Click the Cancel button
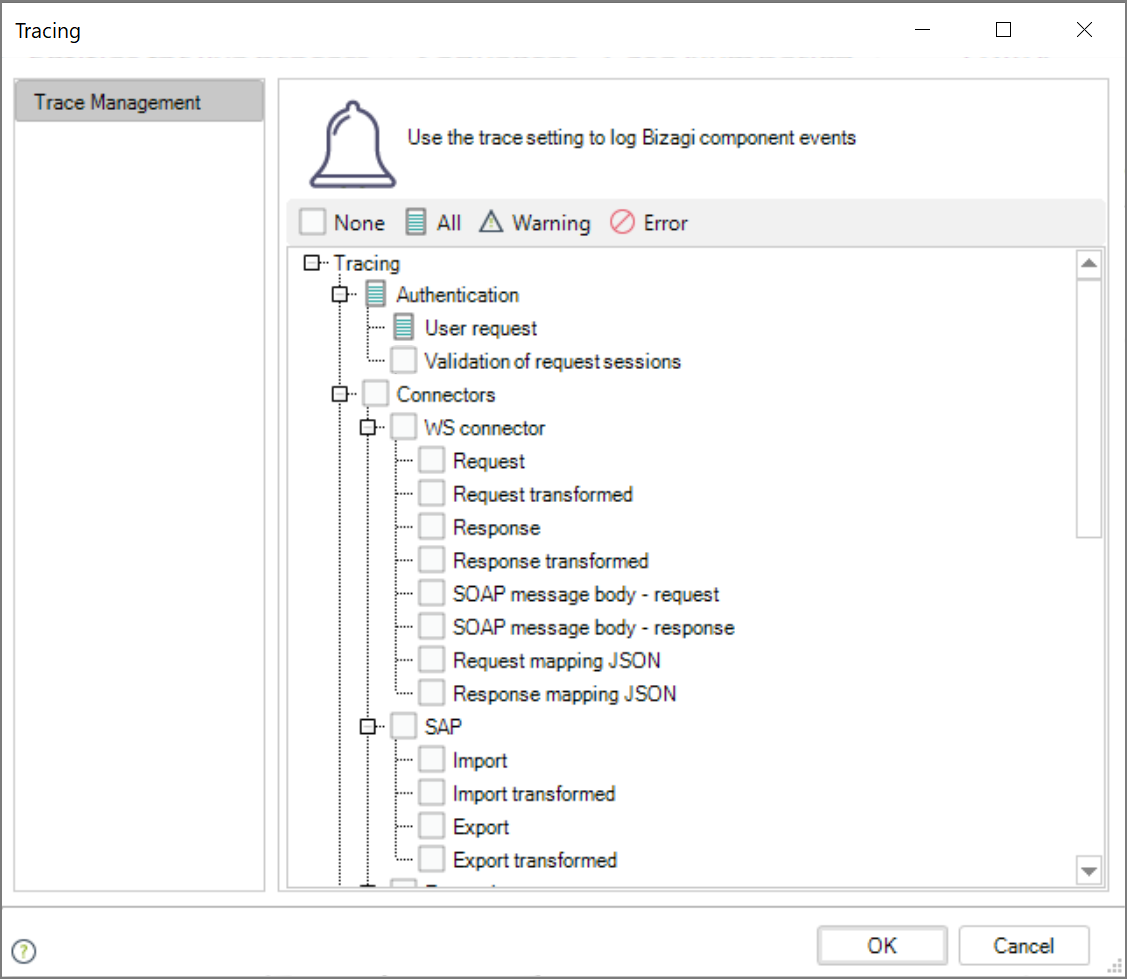The width and height of the screenshot is (1127, 979). coord(1024,945)
